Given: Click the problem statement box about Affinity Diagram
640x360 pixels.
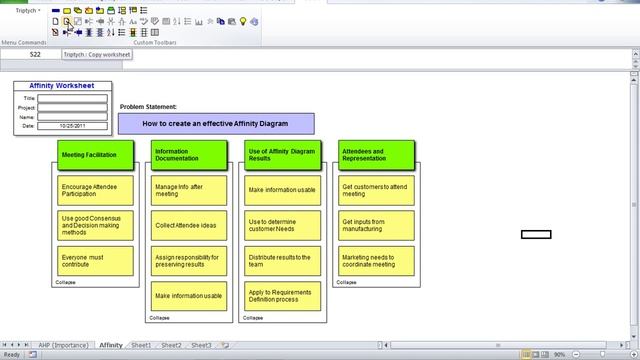Looking at the screenshot, I should click(x=216, y=124).
